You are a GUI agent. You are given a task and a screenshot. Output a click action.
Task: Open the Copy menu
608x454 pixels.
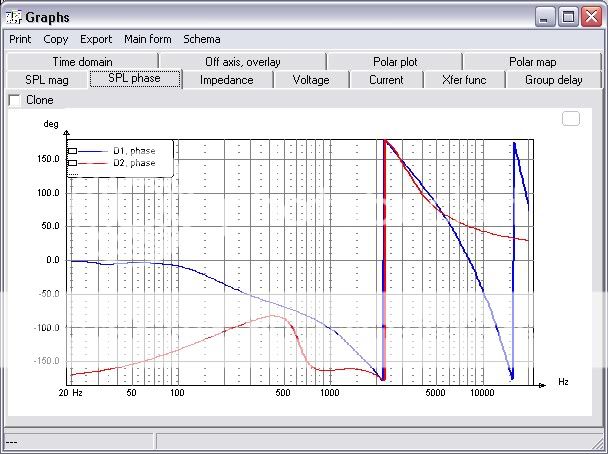(56, 40)
